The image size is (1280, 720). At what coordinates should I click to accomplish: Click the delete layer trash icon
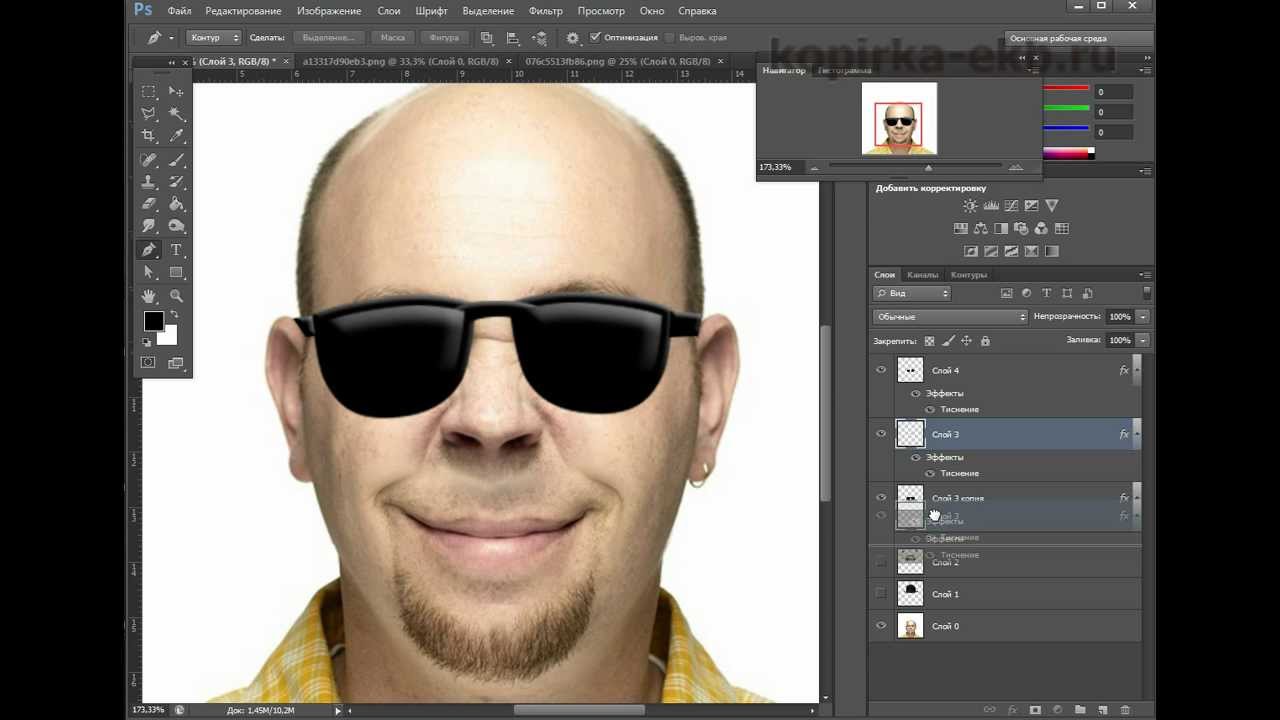(1125, 710)
